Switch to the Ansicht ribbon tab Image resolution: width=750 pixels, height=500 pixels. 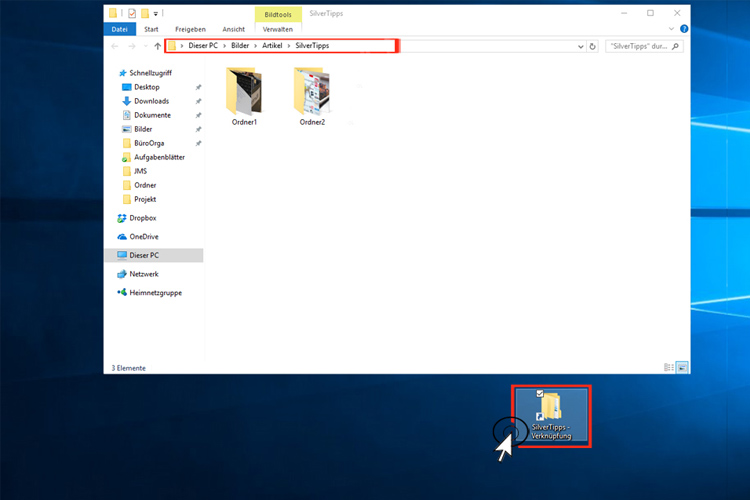click(233, 30)
